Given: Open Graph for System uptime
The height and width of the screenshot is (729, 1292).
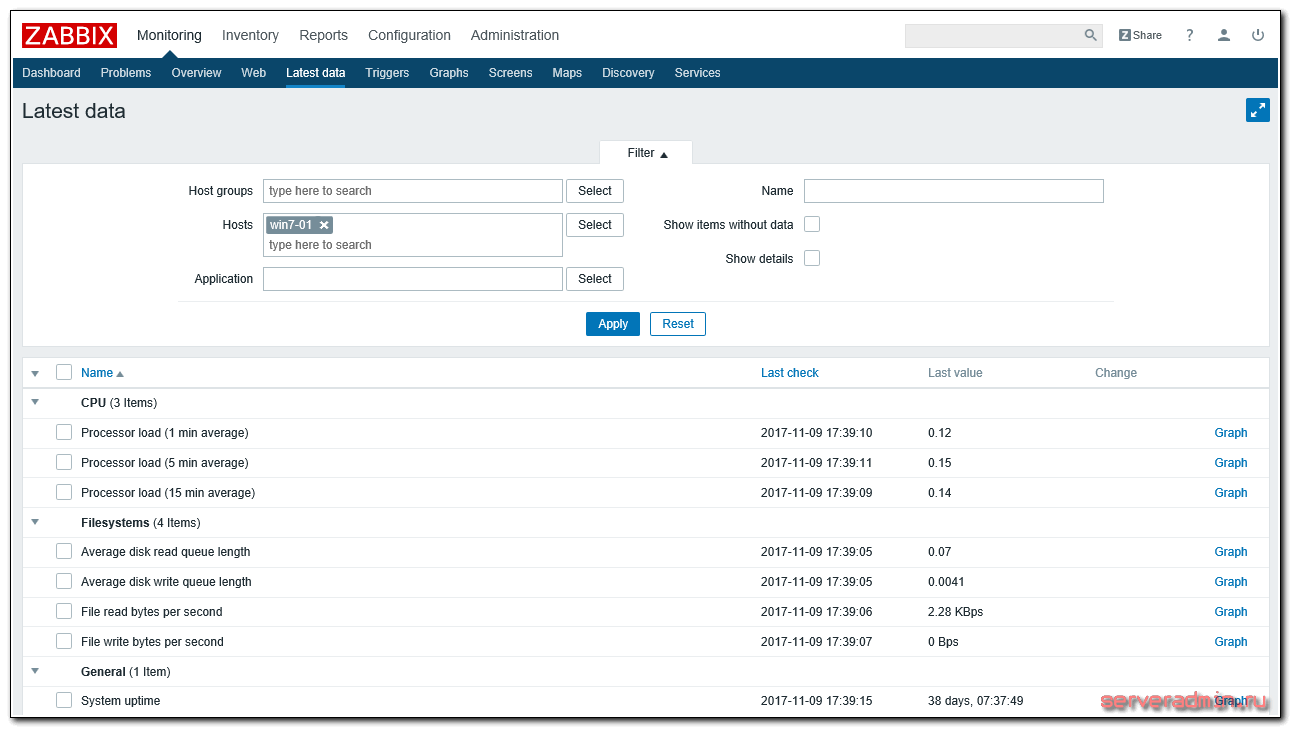Looking at the screenshot, I should click(1230, 701).
